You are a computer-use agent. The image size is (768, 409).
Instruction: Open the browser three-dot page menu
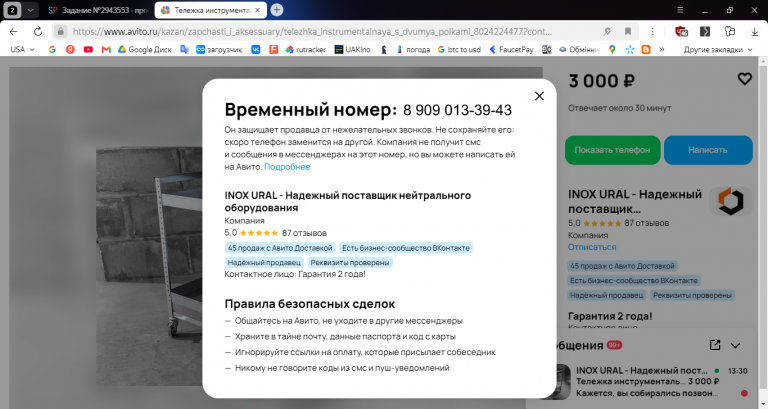tap(652, 31)
